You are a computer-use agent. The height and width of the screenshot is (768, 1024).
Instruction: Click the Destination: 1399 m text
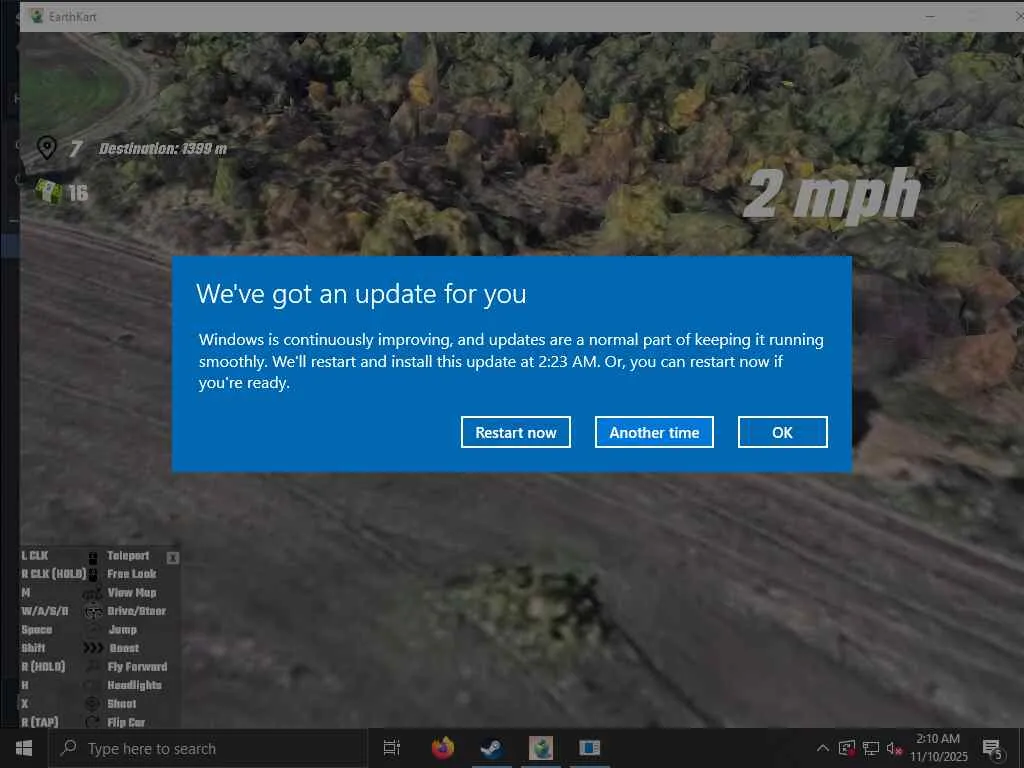pos(163,149)
